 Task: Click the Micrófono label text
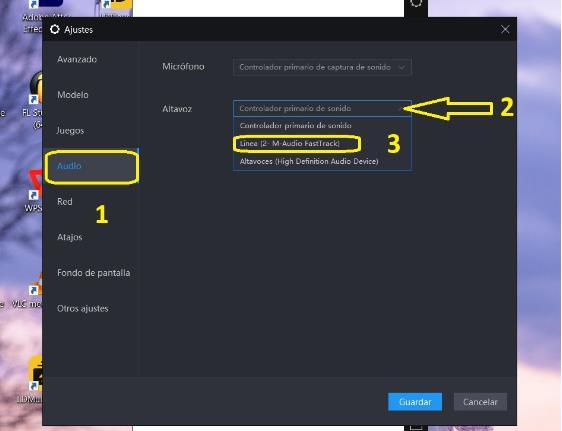point(183,67)
